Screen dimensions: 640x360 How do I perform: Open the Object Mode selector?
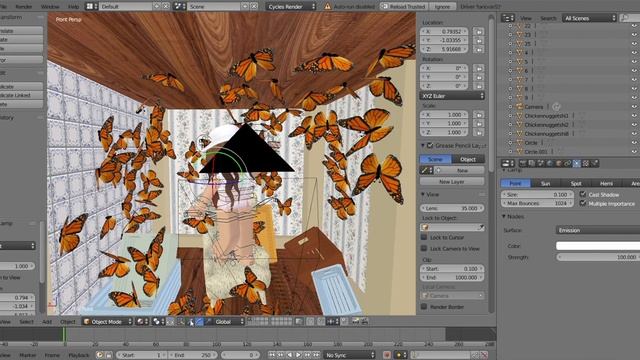(108, 322)
